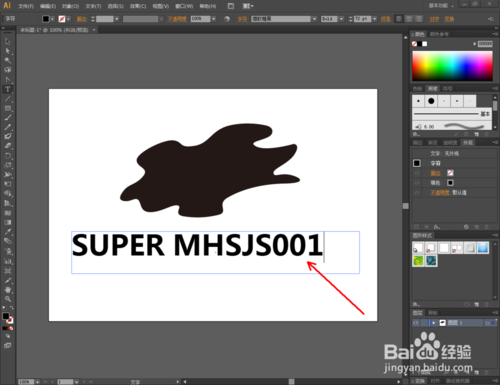Click the 段落 link in control bar

tap(386, 19)
